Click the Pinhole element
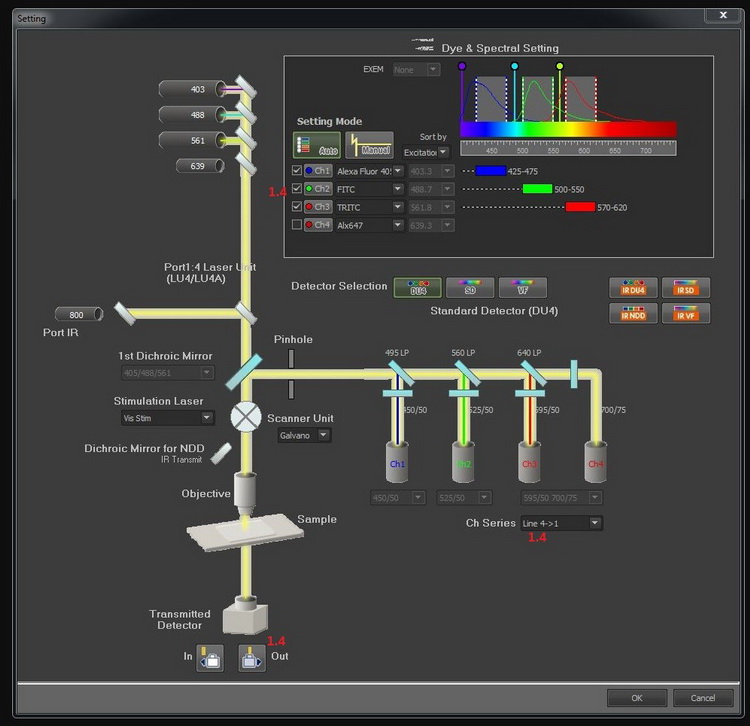The height and width of the screenshot is (726, 750). pyautogui.click(x=291, y=374)
